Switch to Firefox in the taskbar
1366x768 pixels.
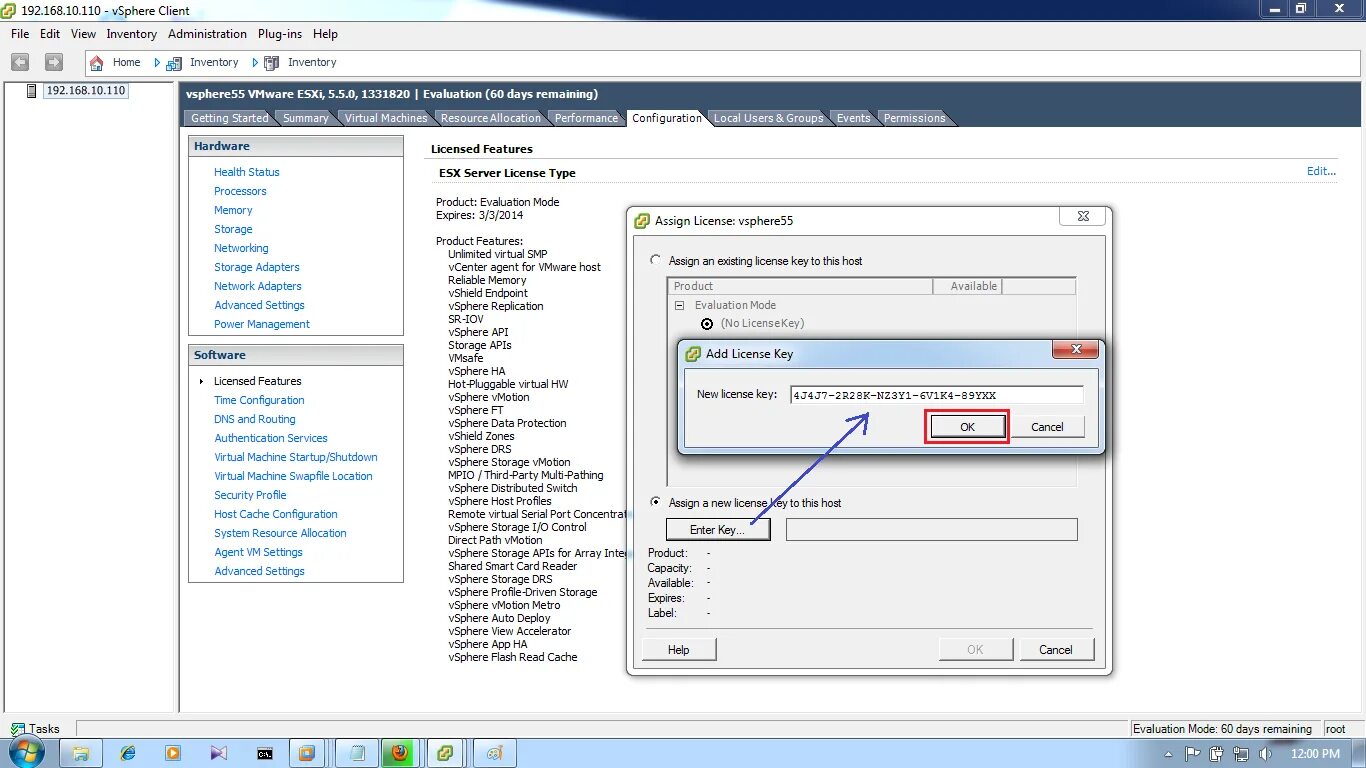click(x=400, y=753)
